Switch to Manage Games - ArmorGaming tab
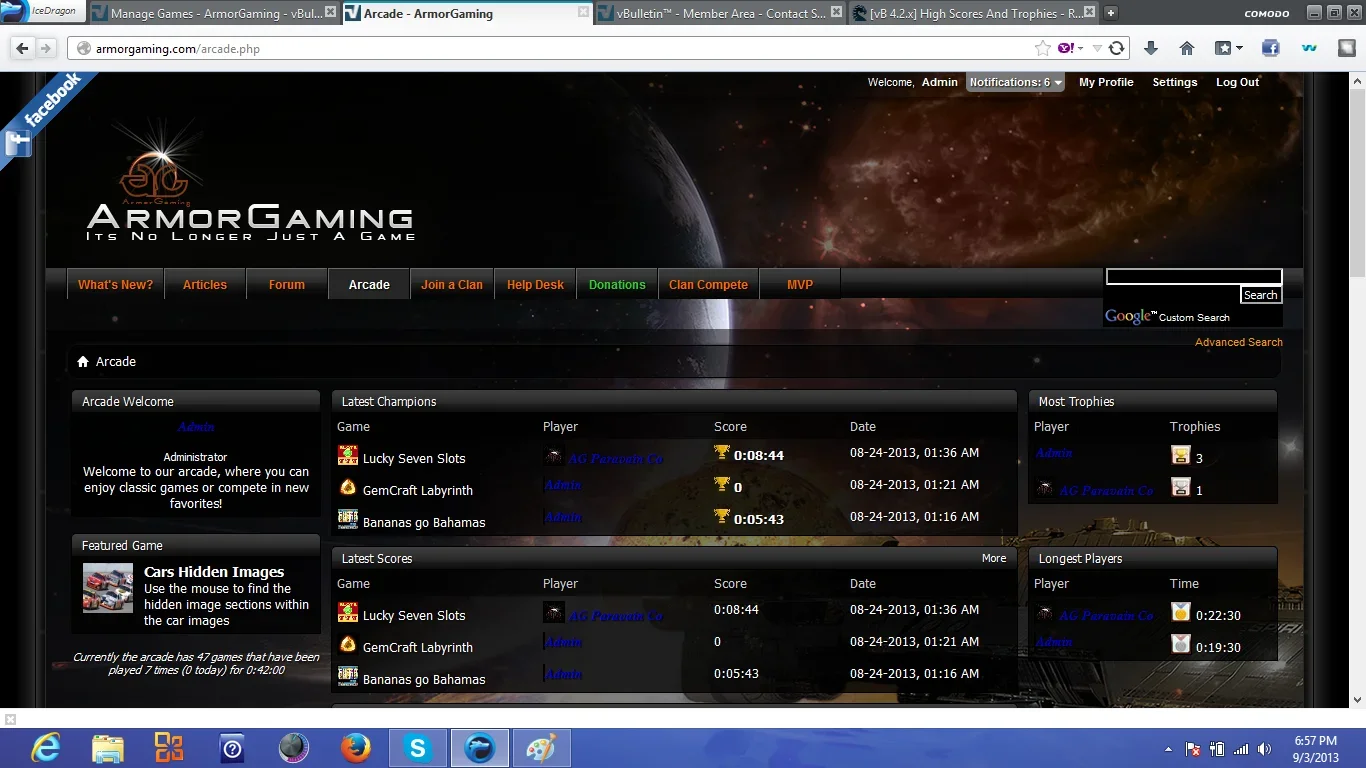This screenshot has width=1366, height=768. point(215,14)
